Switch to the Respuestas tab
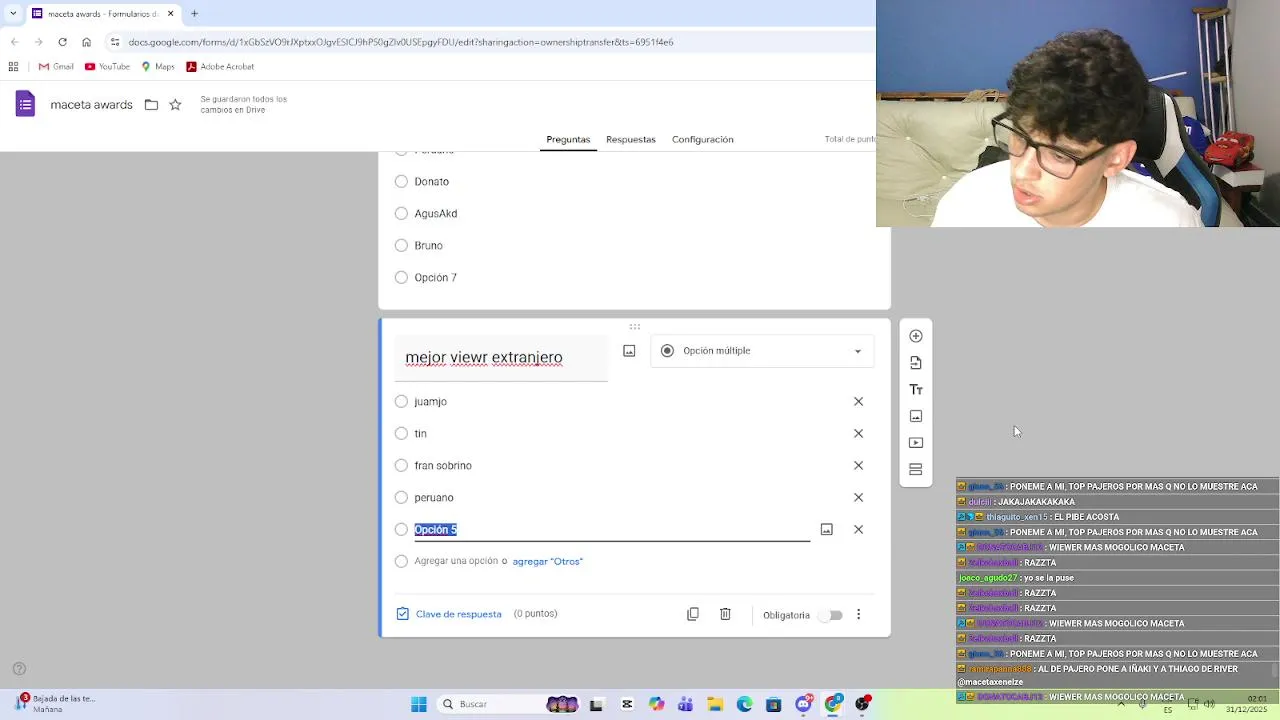 click(x=631, y=139)
